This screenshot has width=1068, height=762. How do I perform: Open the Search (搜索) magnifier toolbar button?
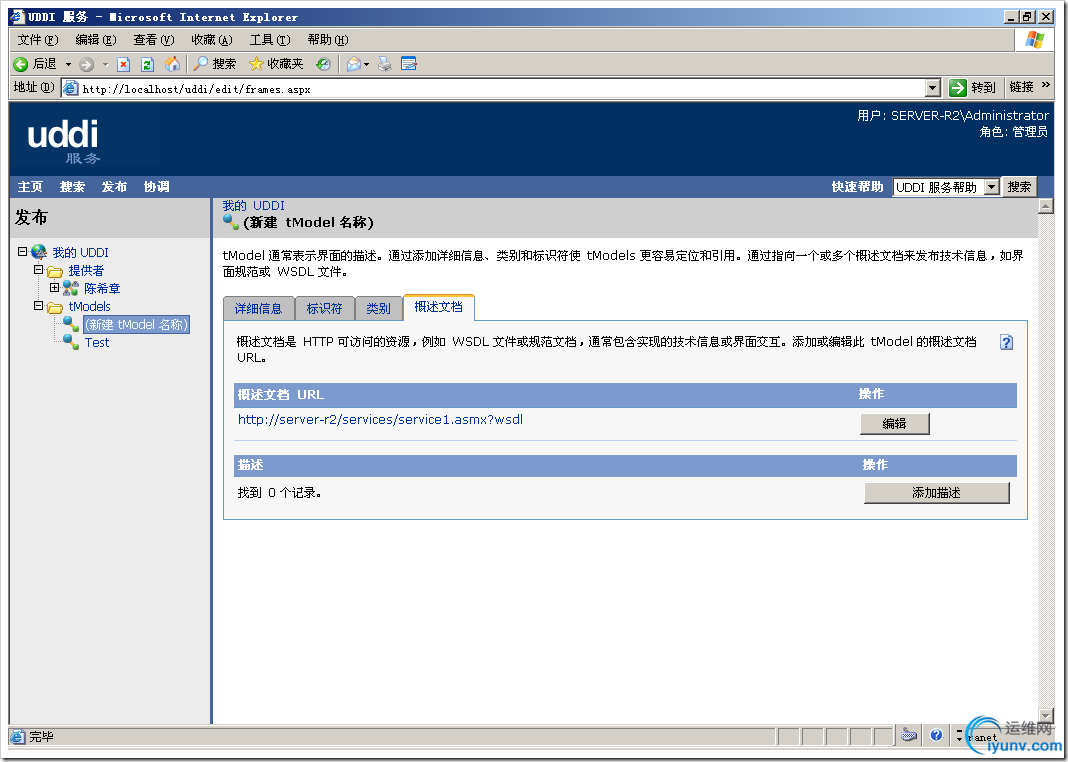215,64
